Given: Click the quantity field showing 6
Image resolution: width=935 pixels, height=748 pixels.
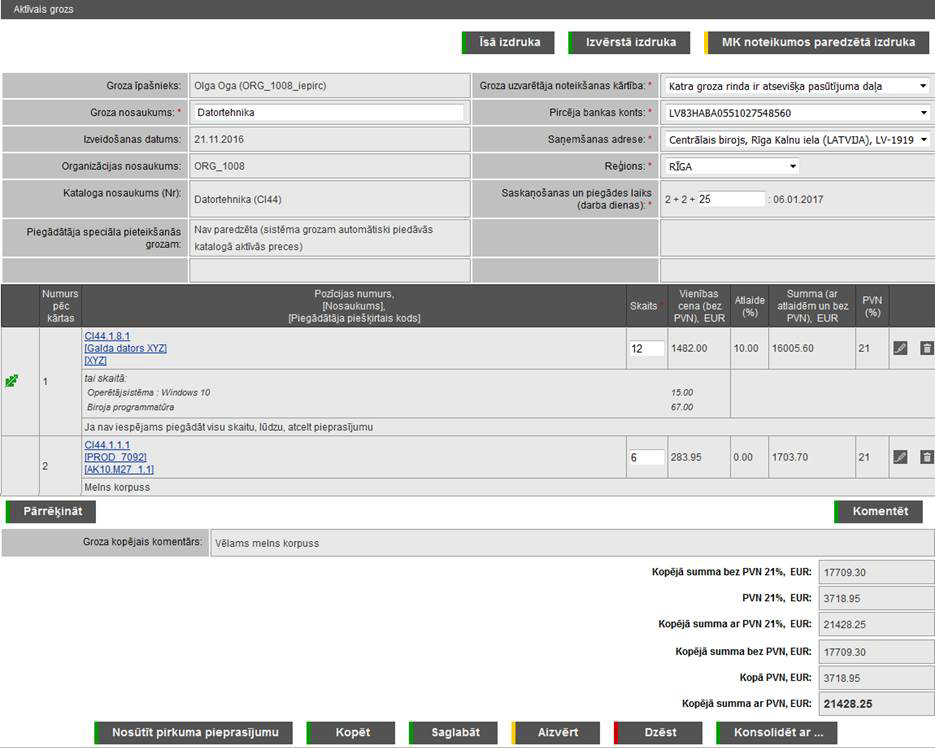Looking at the screenshot, I should pos(646,457).
